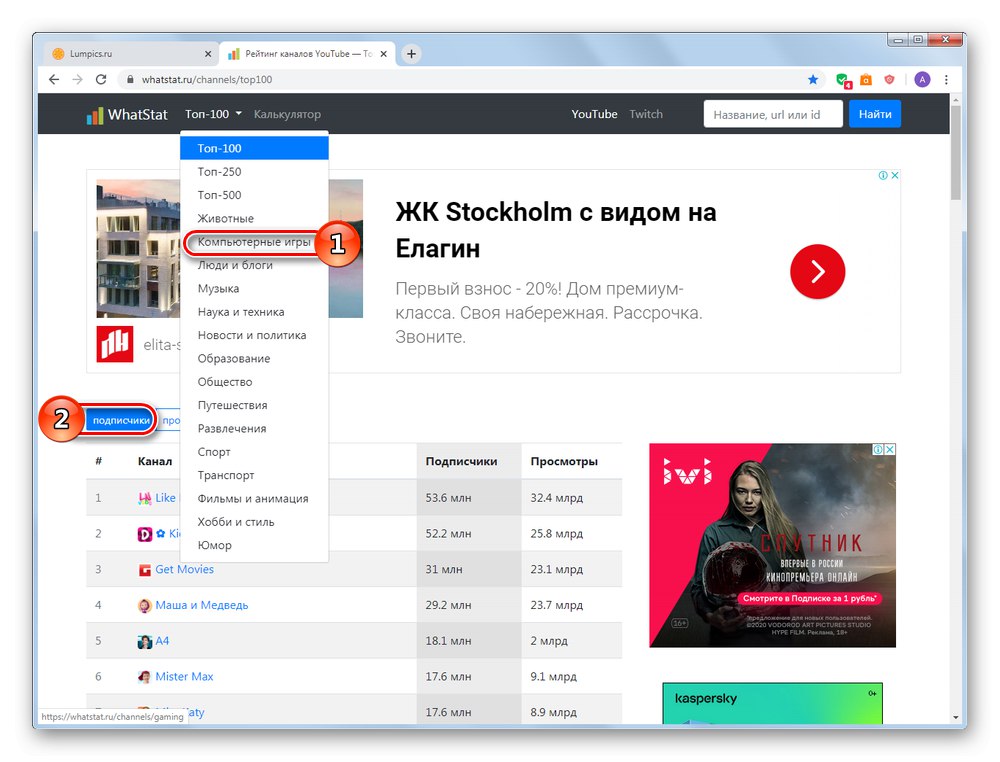Open the Калькулятор link

tap(287, 115)
